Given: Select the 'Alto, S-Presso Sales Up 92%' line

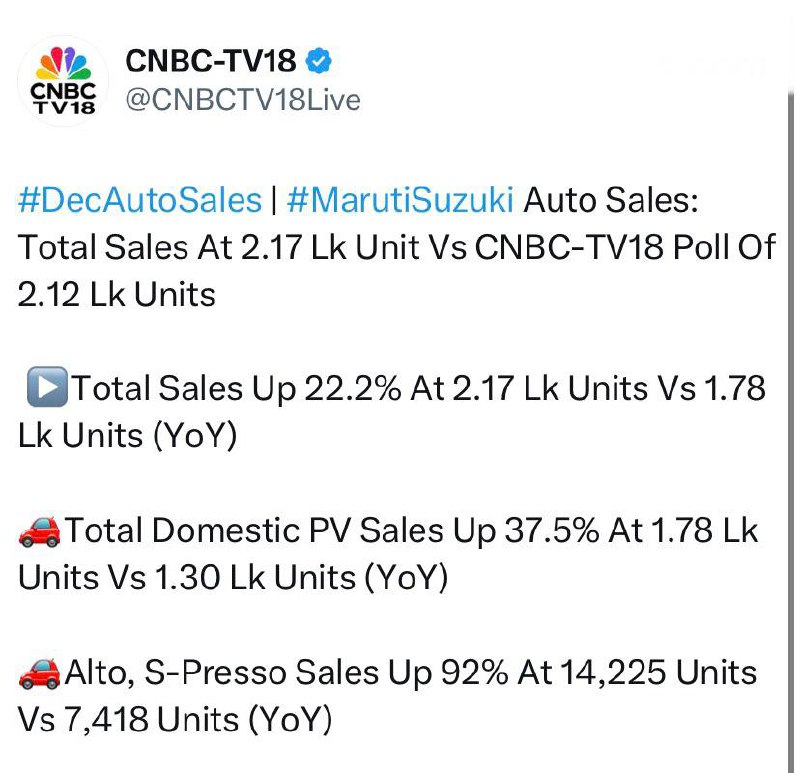Looking at the screenshot, I should click(287, 672).
